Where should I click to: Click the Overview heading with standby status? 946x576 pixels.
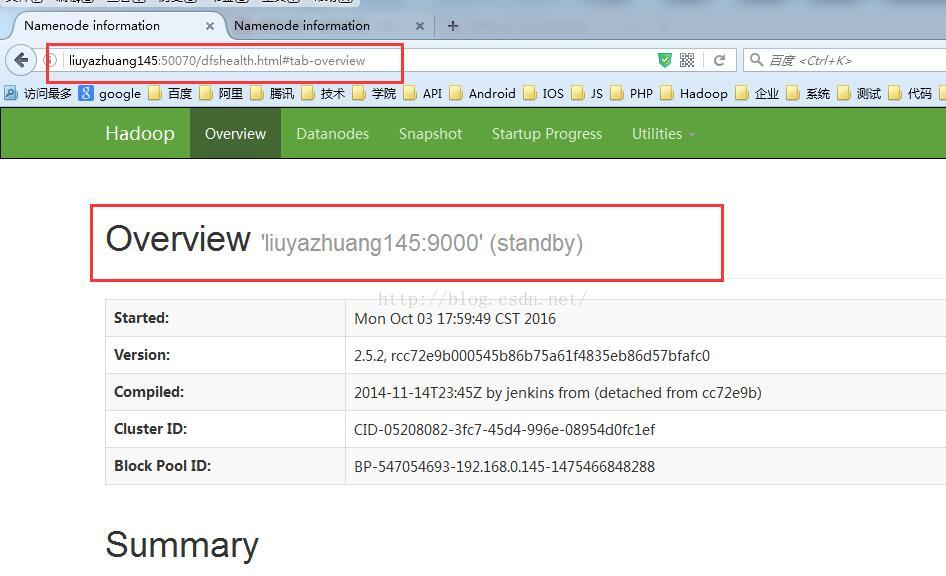[344, 239]
